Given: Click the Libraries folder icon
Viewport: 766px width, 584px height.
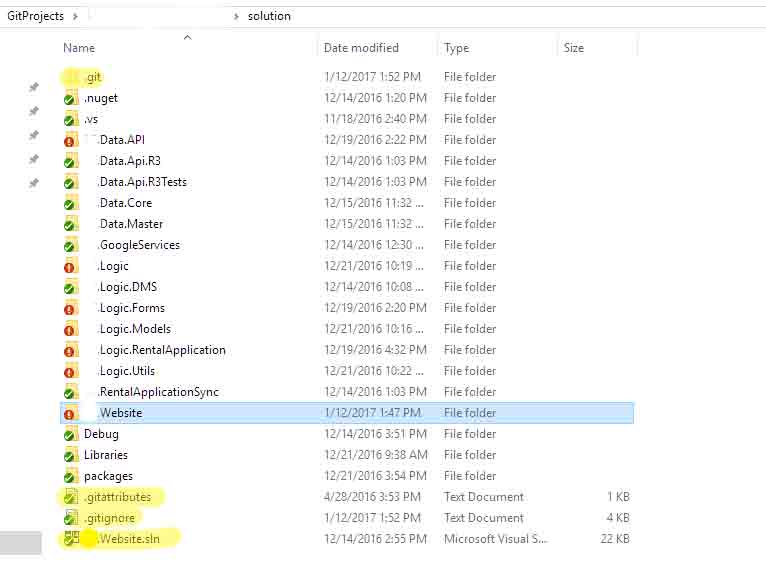Looking at the screenshot, I should click(x=71, y=455).
